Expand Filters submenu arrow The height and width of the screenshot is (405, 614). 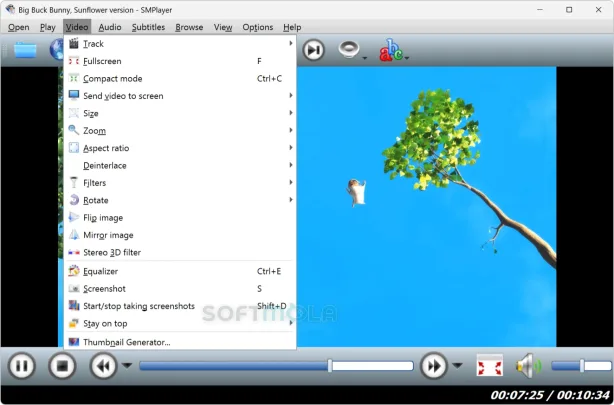click(291, 182)
